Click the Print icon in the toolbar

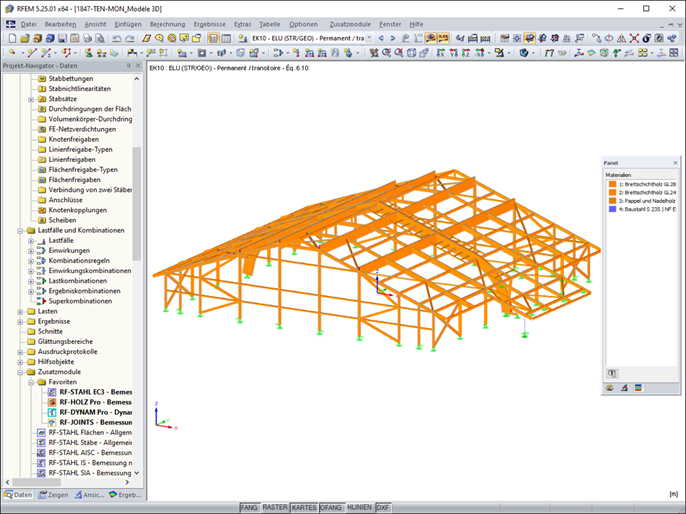[x=88, y=38]
